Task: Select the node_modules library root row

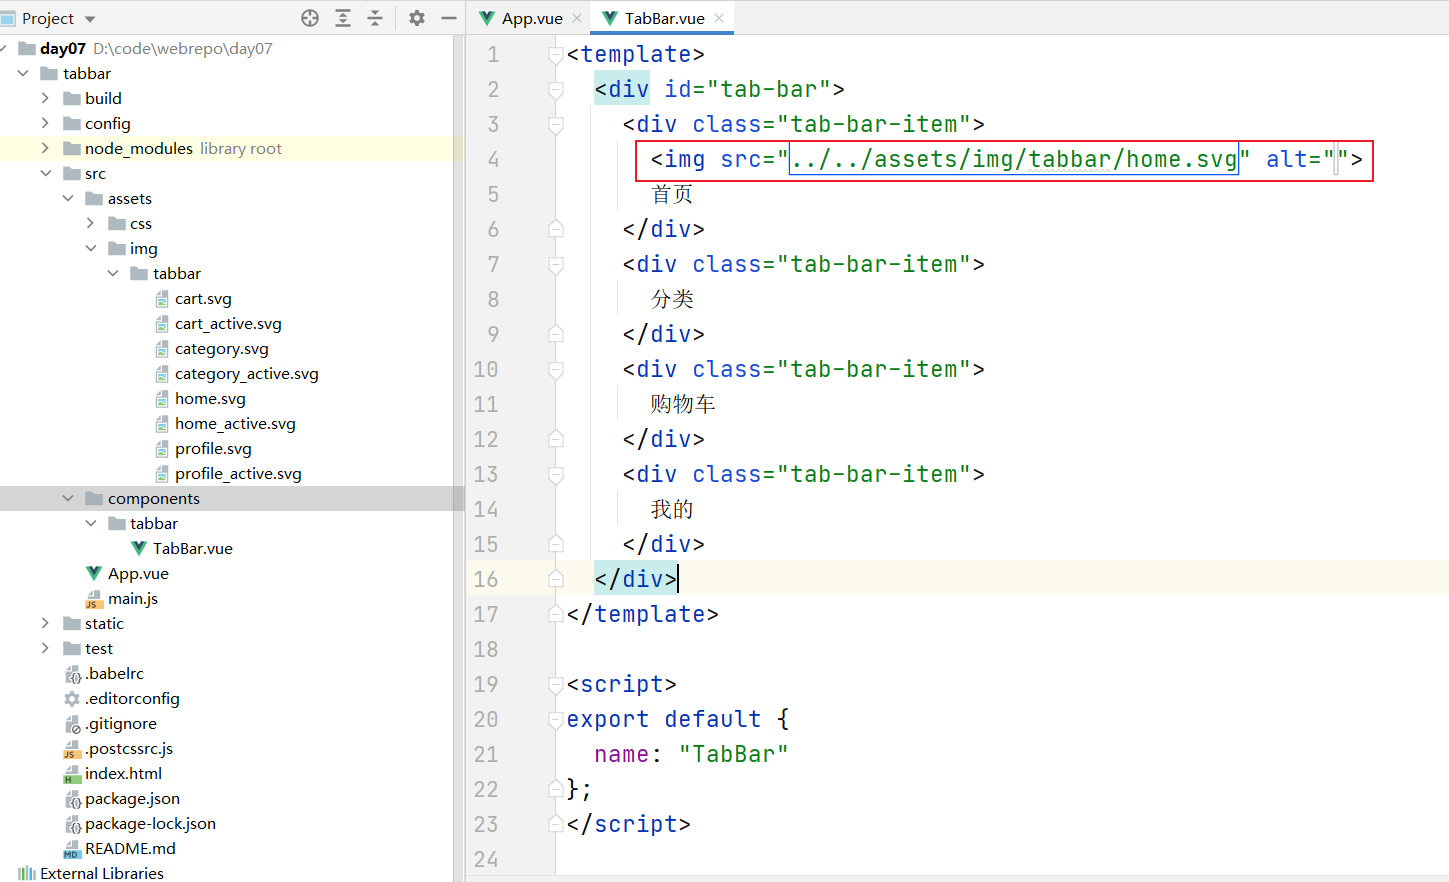Action: [232, 148]
